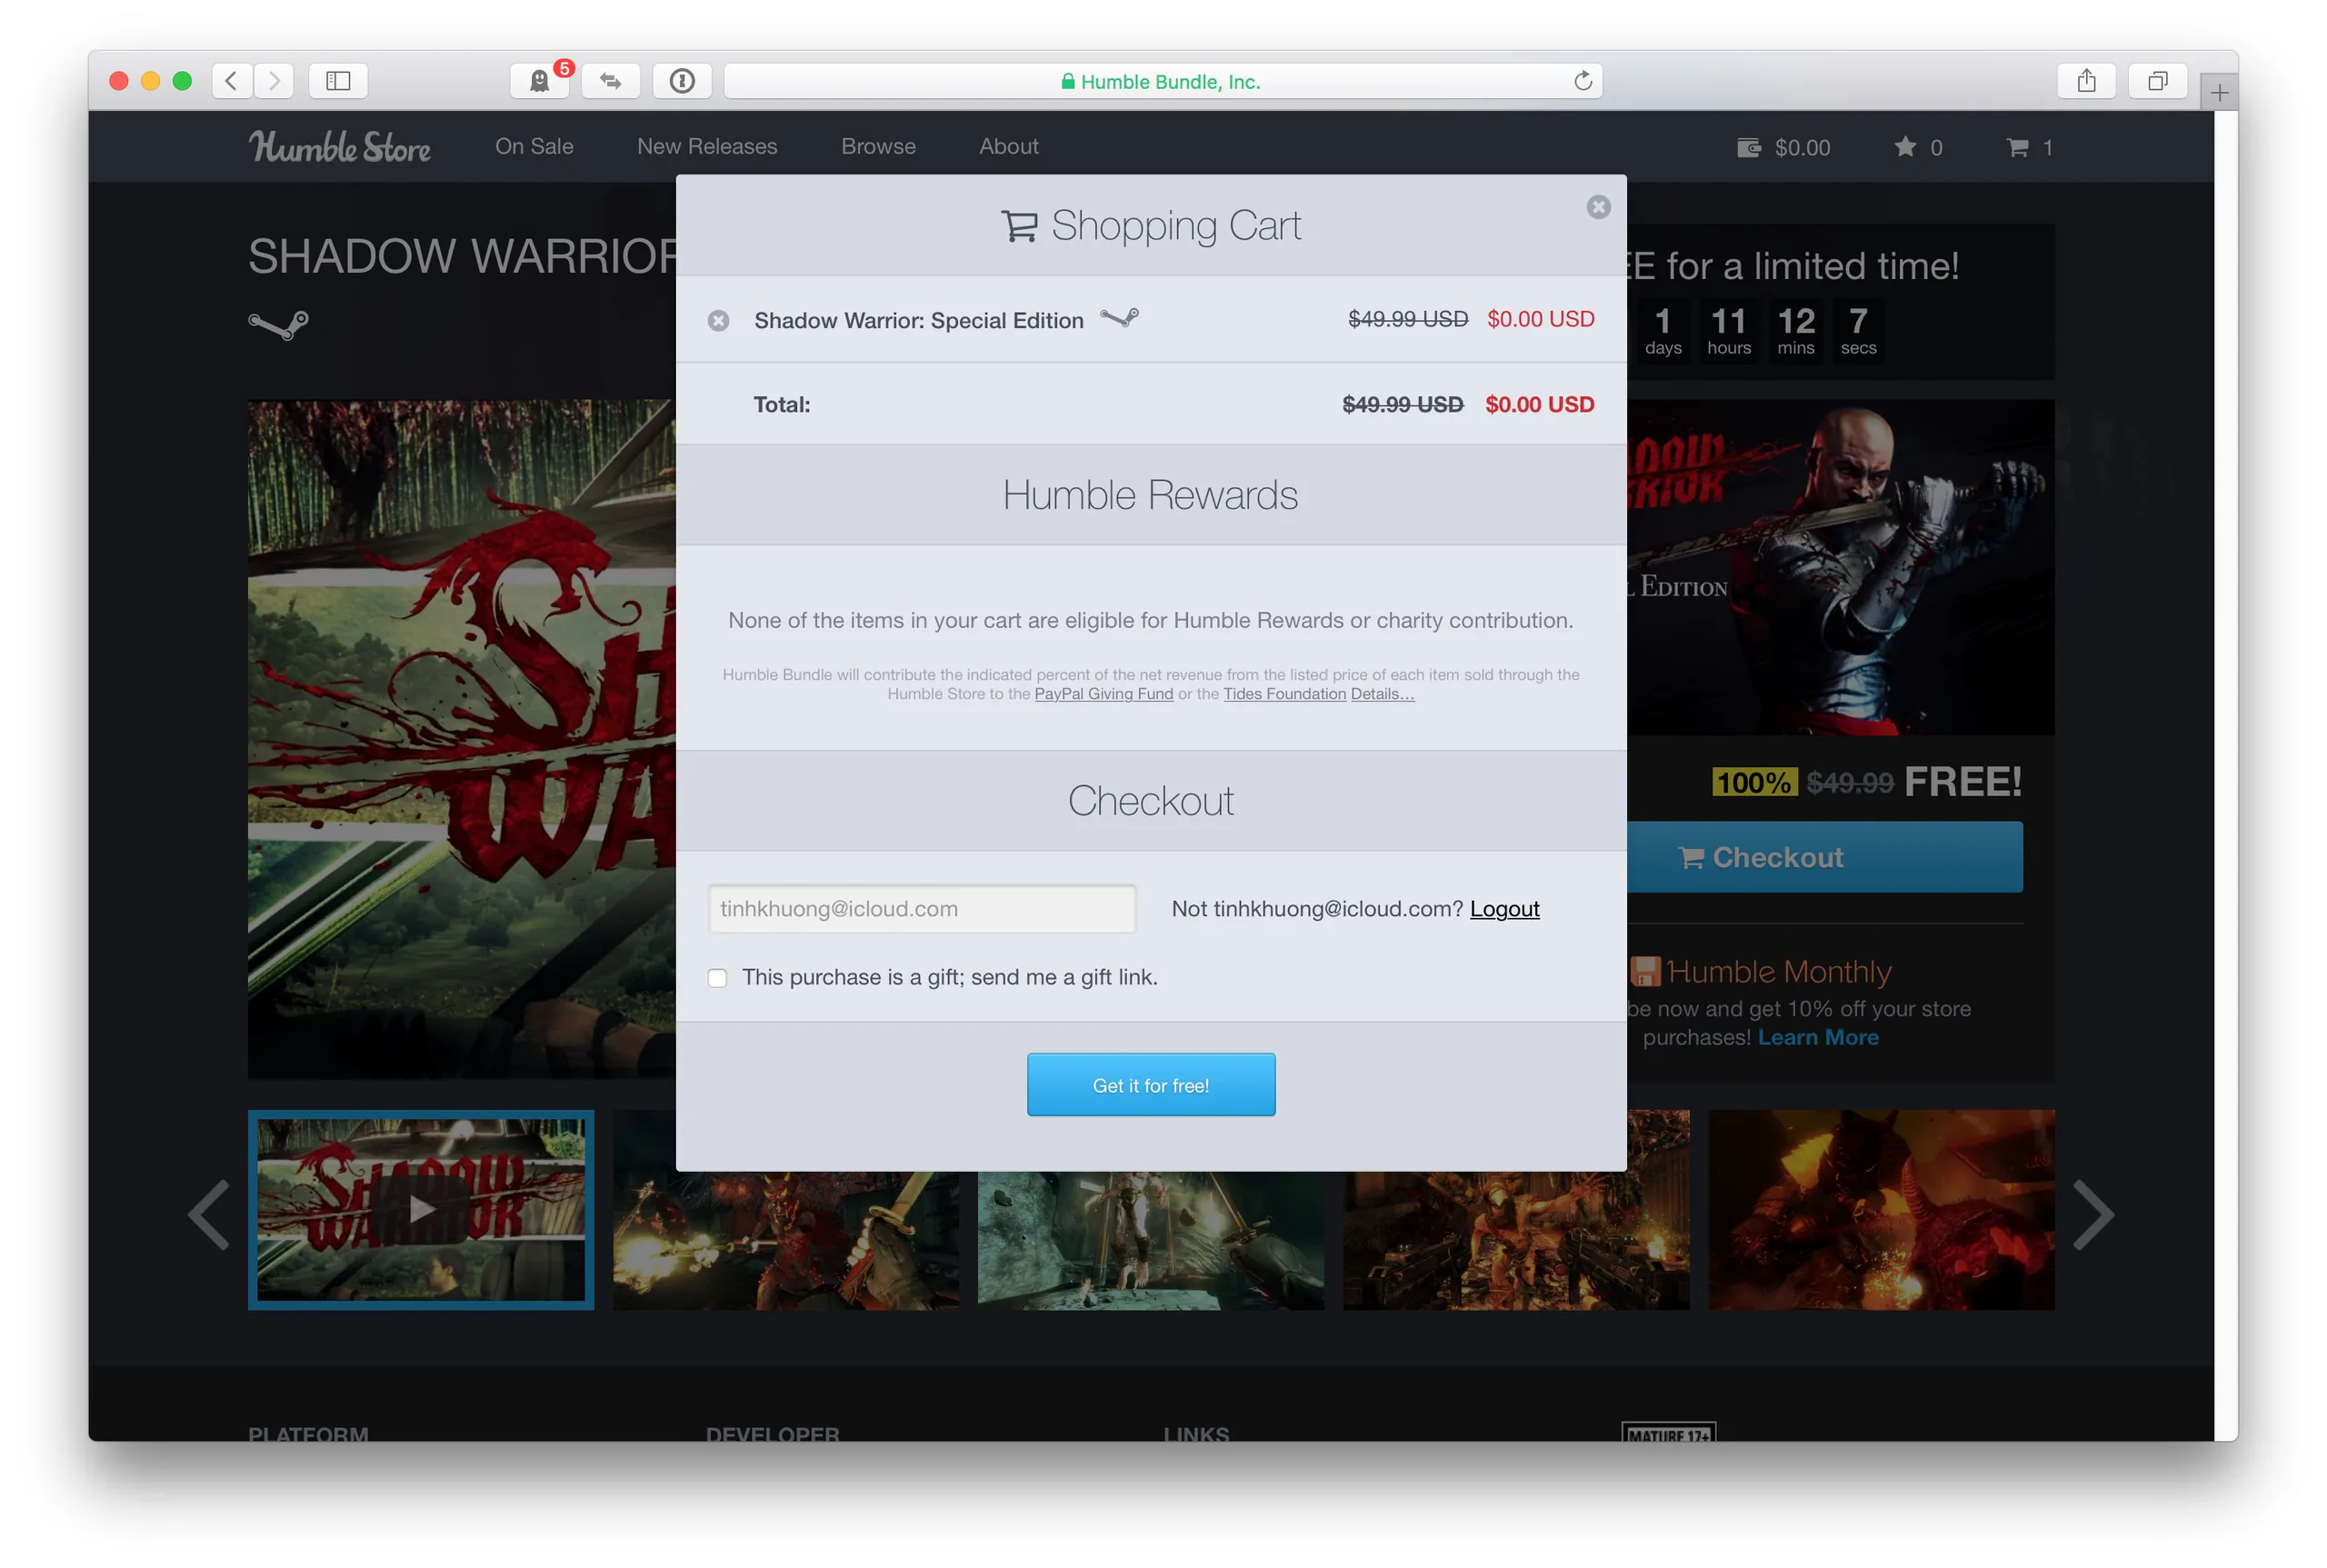Open the Details… link
2327x1568 pixels.
(x=1382, y=693)
